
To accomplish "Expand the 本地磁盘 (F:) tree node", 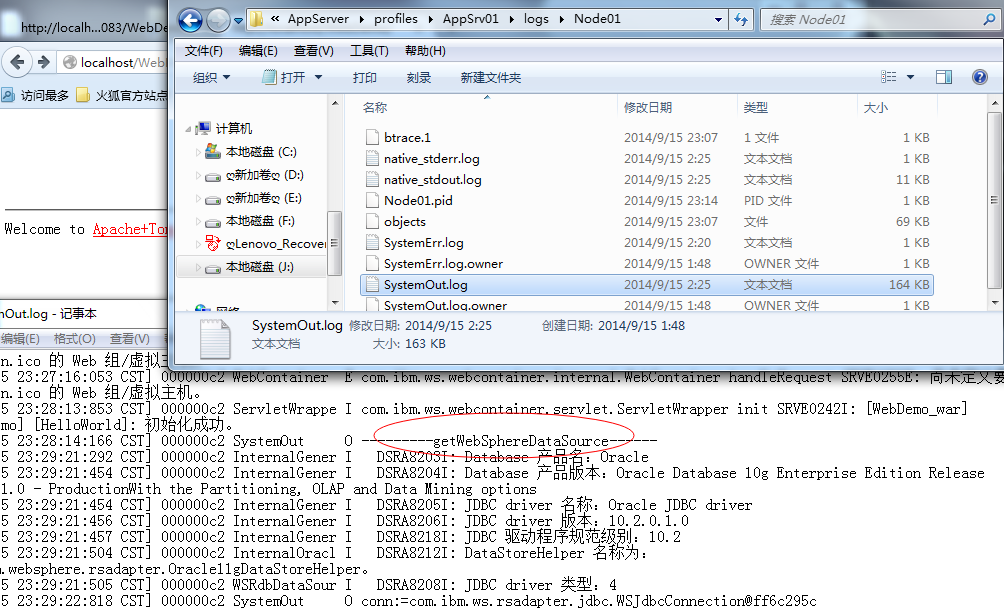I will click(x=198, y=221).
